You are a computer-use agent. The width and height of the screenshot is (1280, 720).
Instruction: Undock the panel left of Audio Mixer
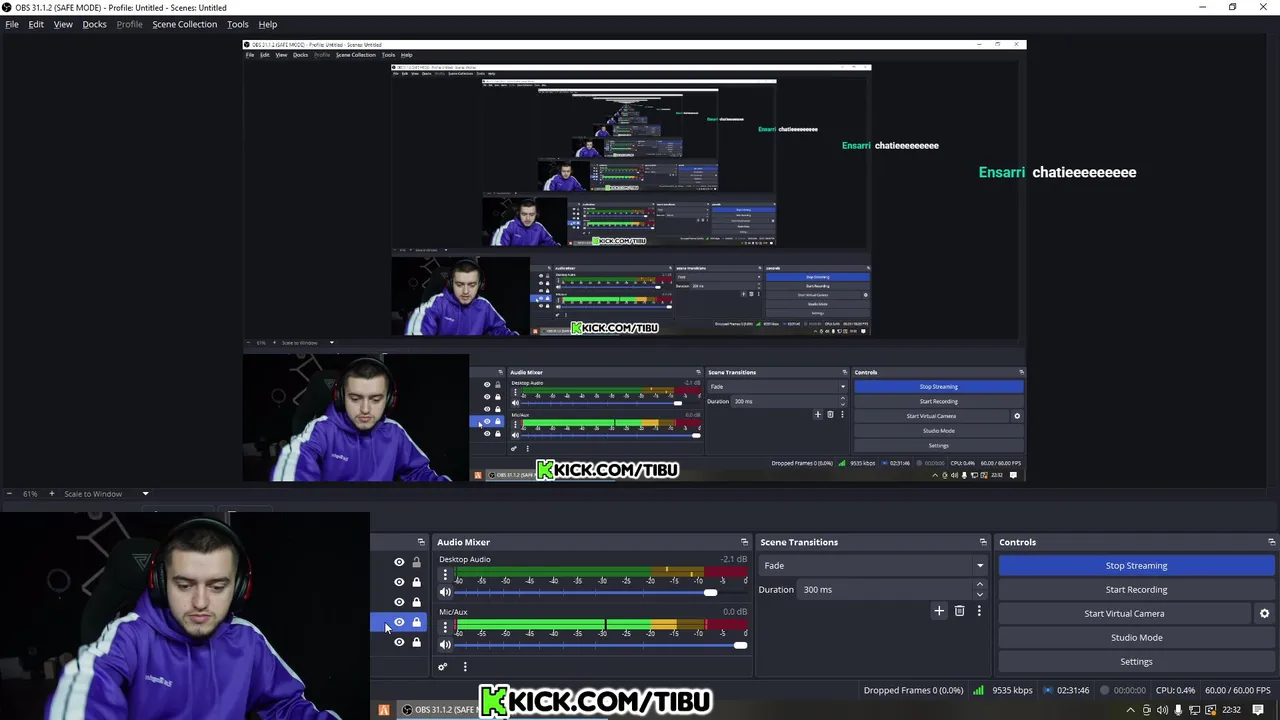(421, 542)
